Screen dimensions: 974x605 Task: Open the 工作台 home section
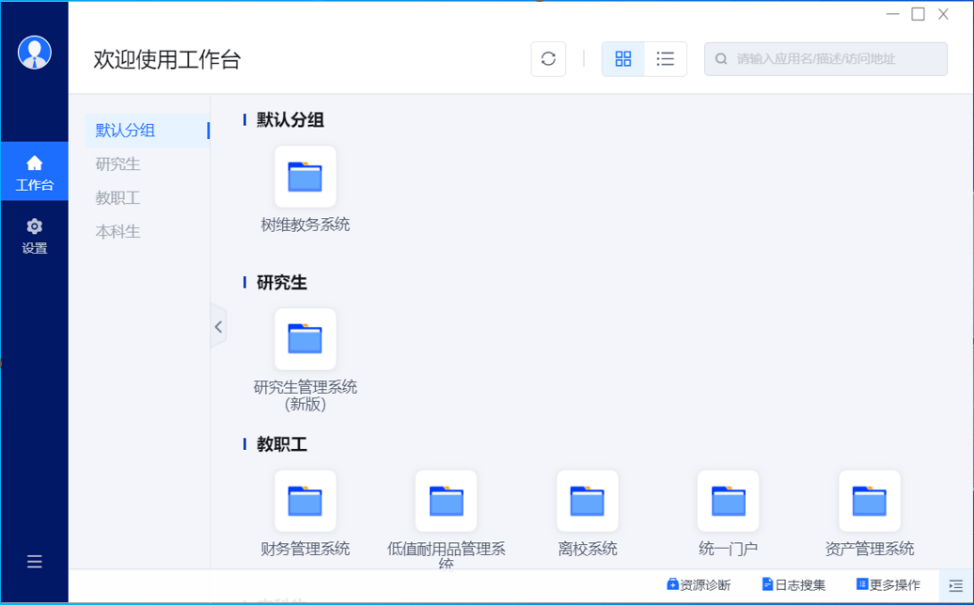(34, 172)
